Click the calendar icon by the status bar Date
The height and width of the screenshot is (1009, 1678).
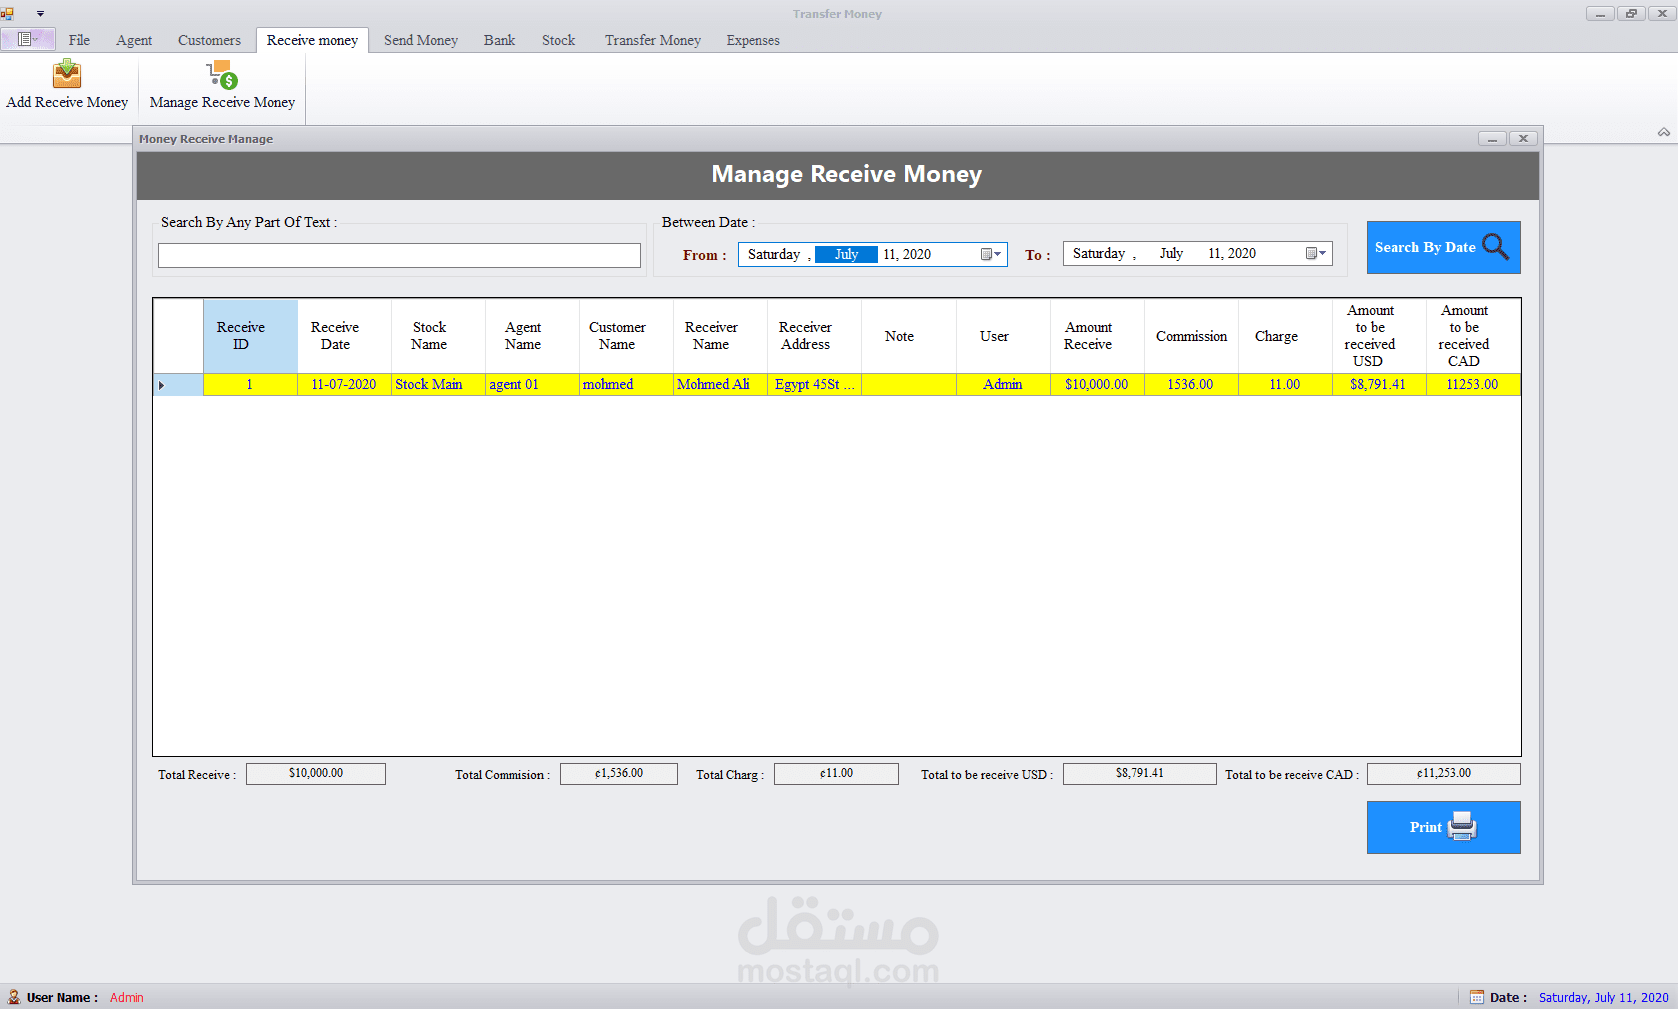pyautogui.click(x=1476, y=997)
